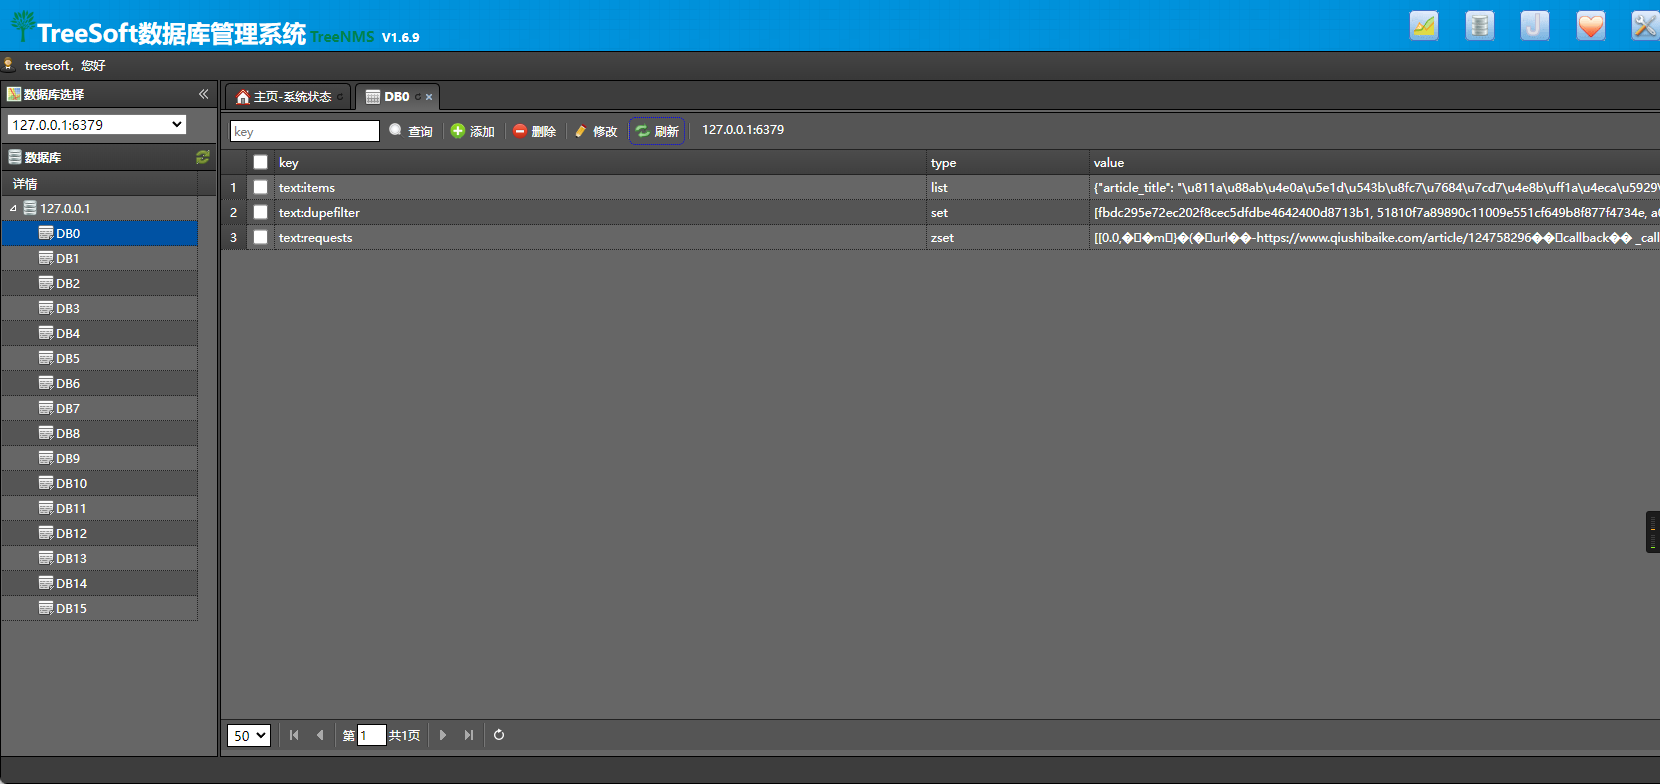Open page size 50 dropdown
Image resolution: width=1660 pixels, height=784 pixels.
tap(249, 736)
